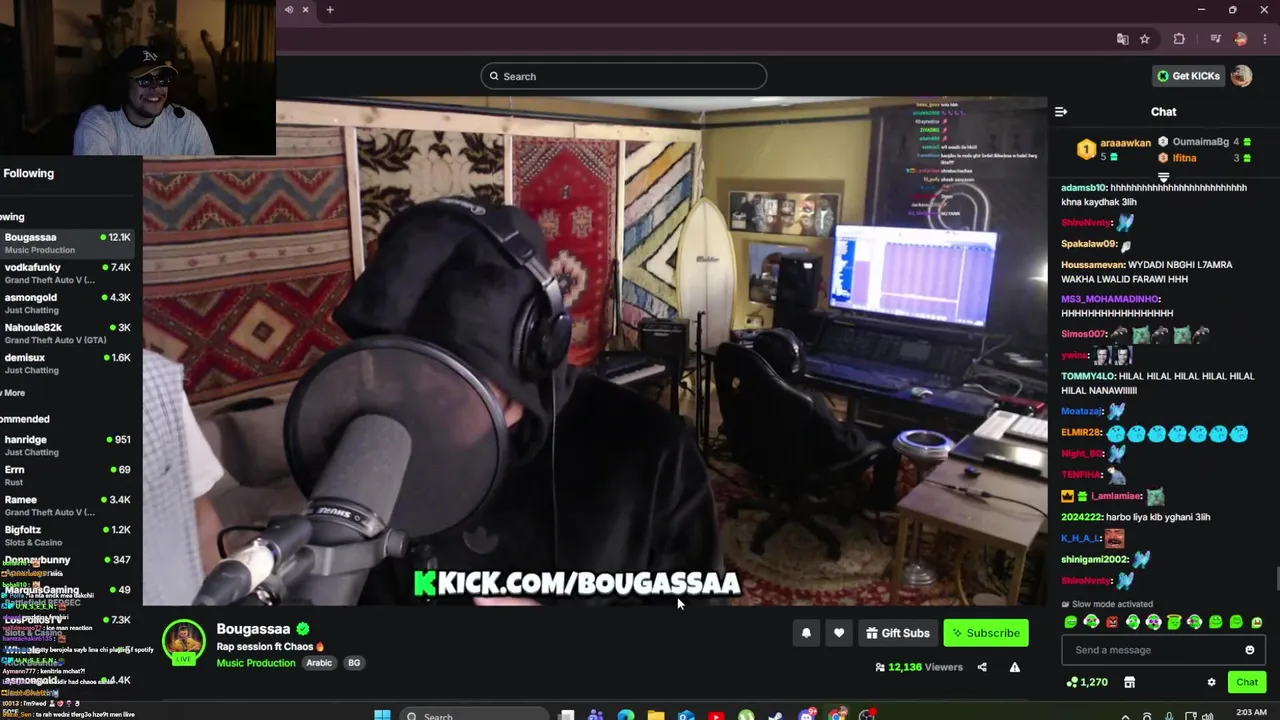
Task: Click the 1,270 channel points balance
Action: coord(1087,682)
